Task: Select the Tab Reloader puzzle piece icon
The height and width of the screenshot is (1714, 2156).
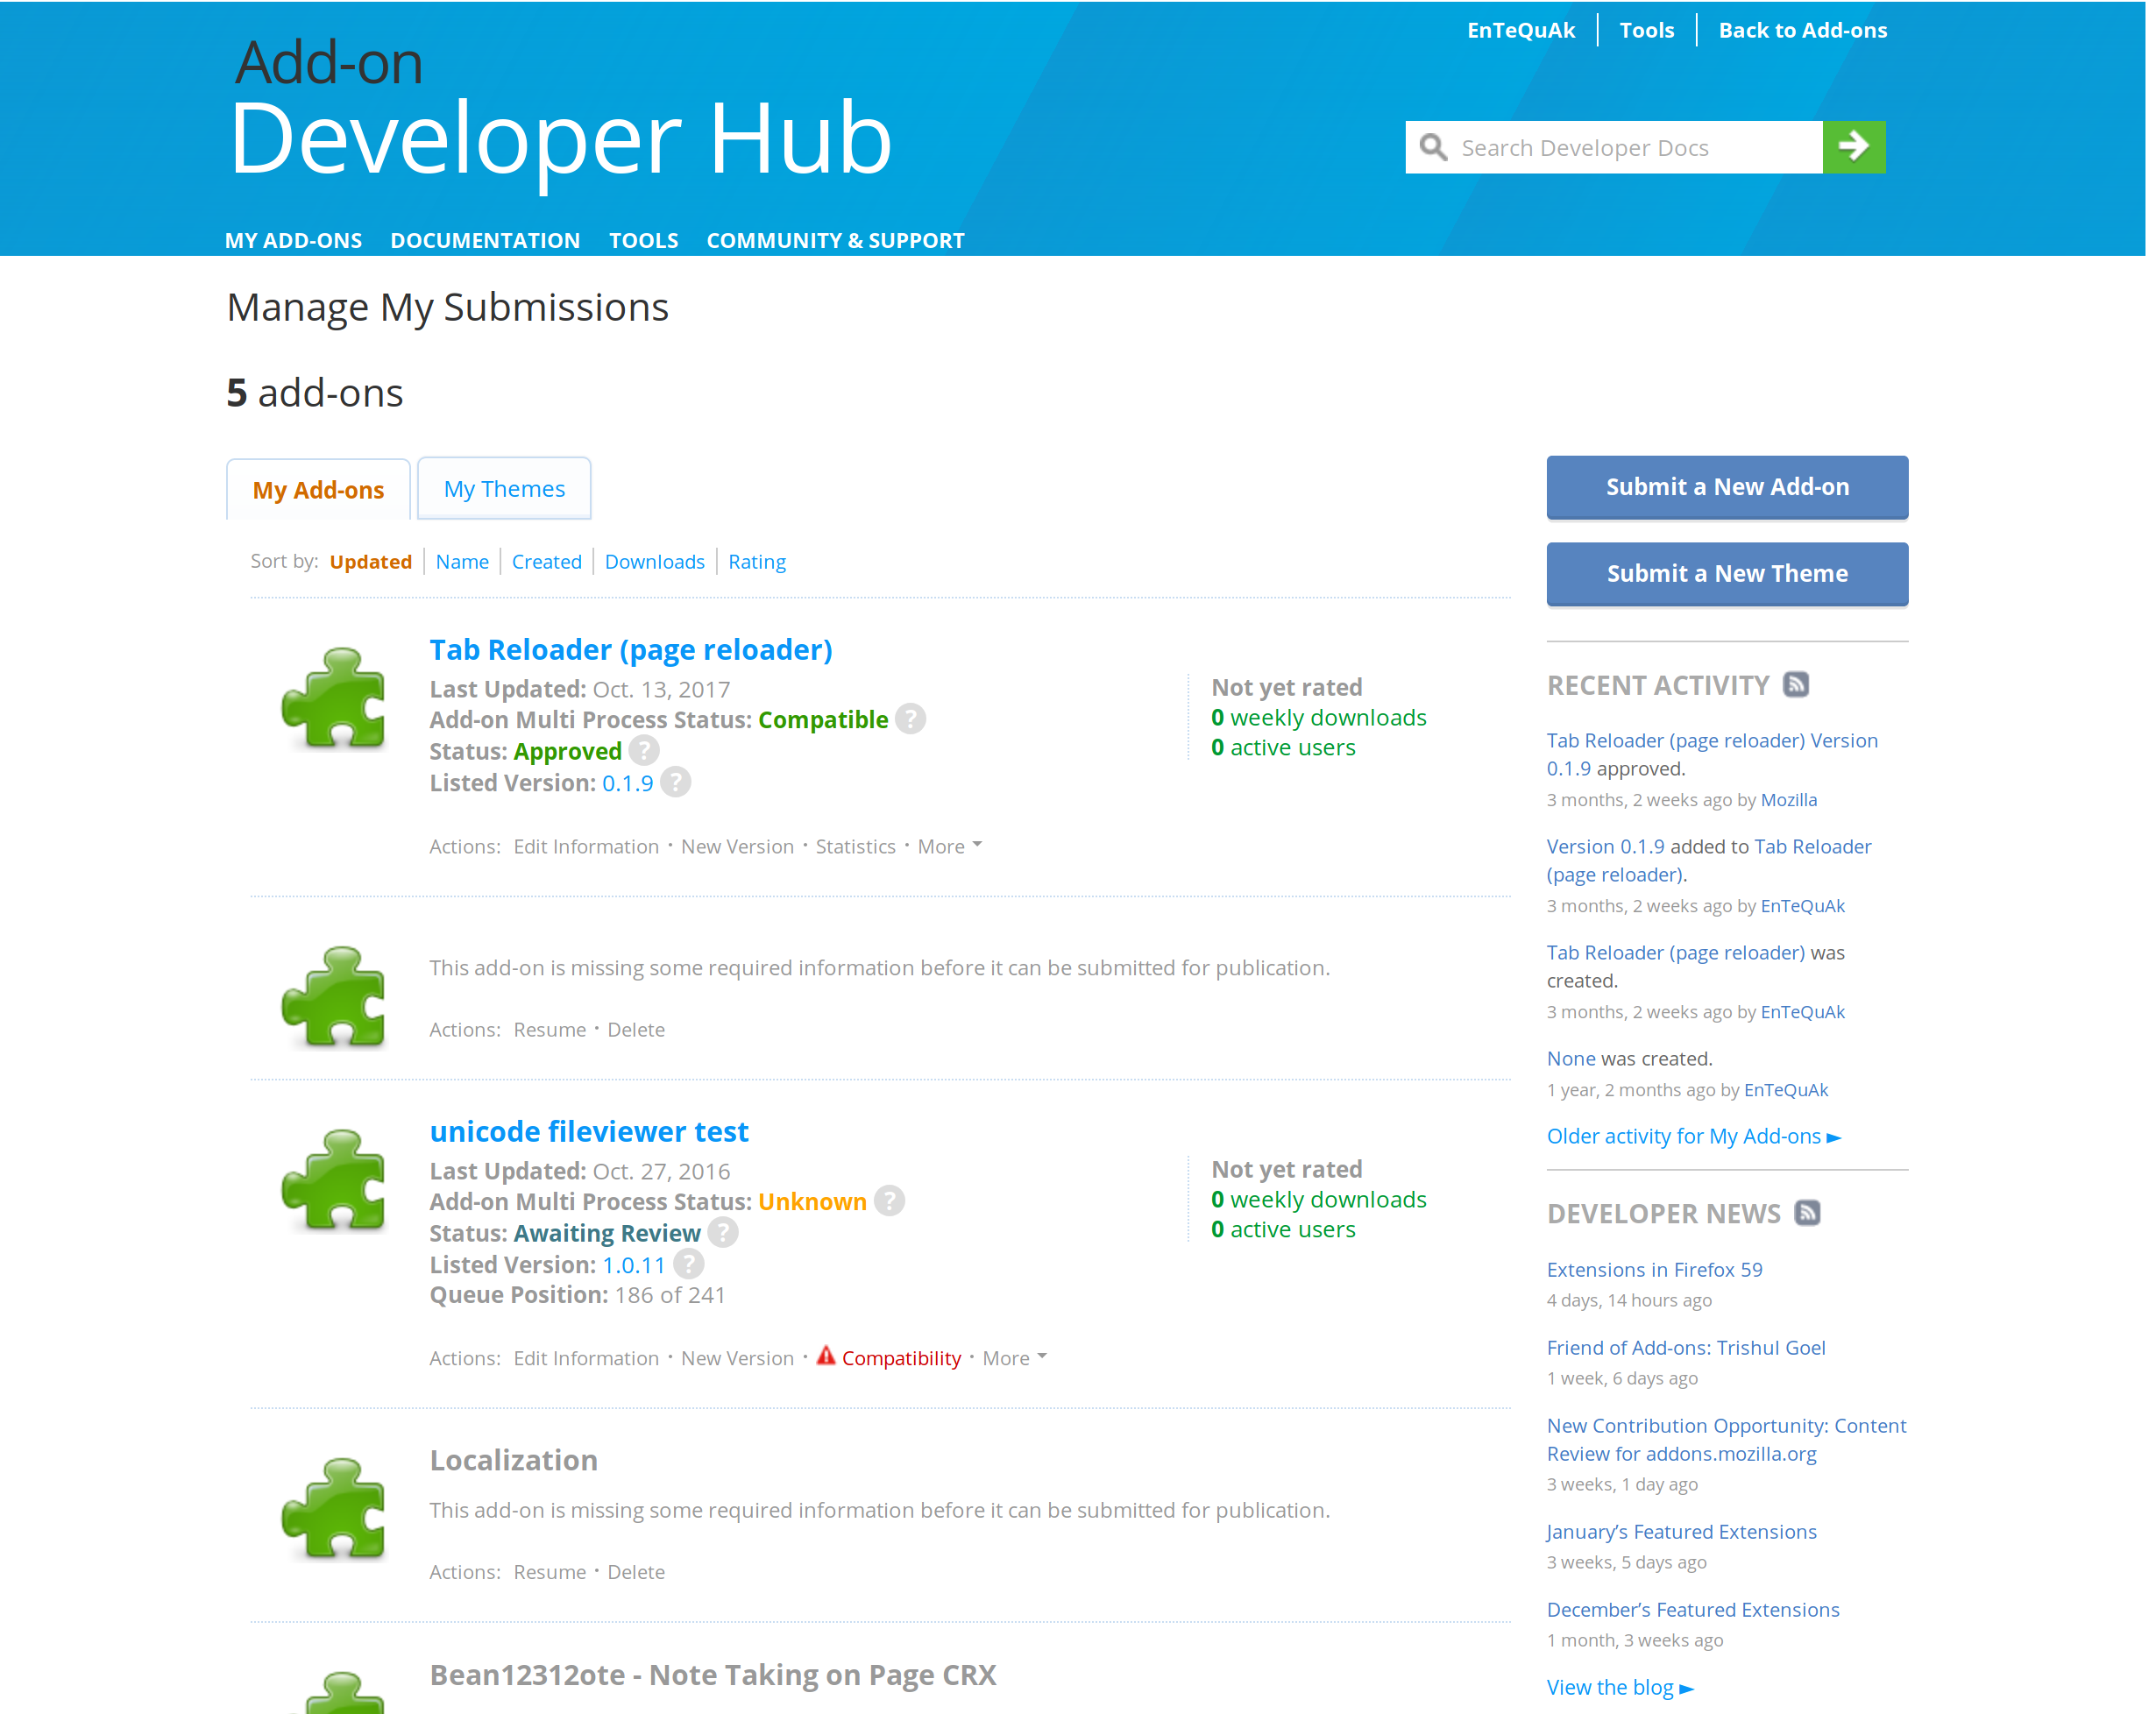Action: [x=335, y=698]
